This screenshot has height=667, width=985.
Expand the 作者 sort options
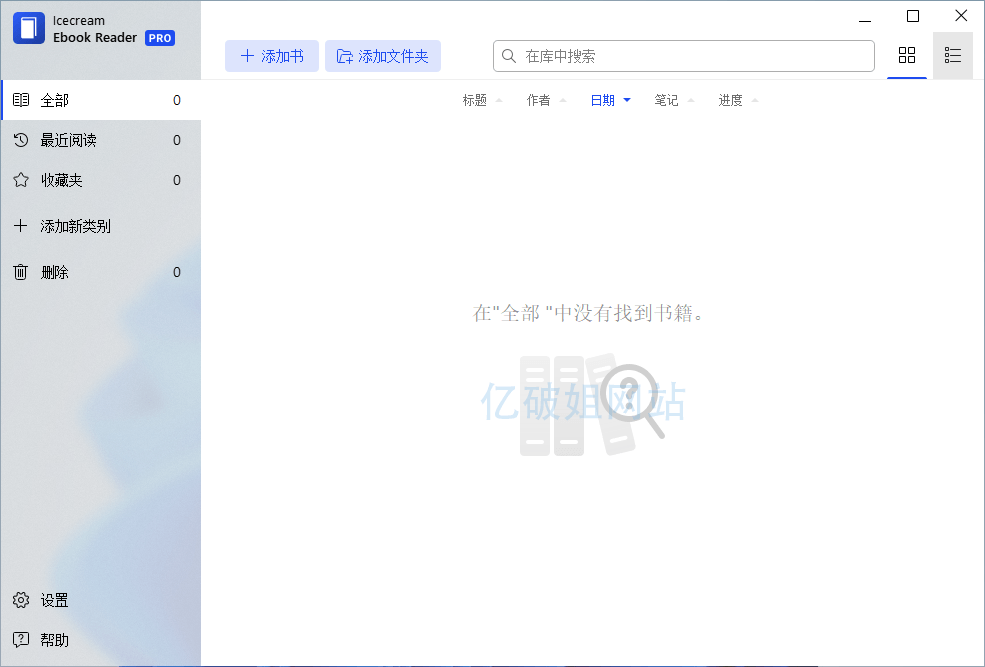point(540,100)
